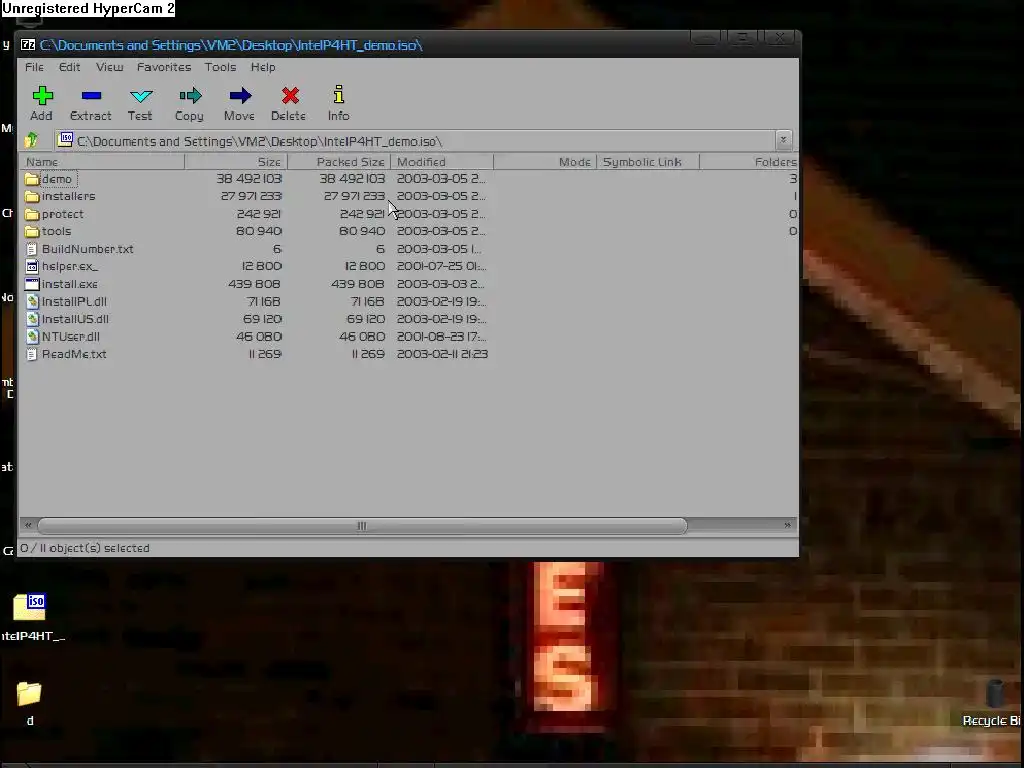
Task: Open the Help menu
Action: (x=263, y=67)
